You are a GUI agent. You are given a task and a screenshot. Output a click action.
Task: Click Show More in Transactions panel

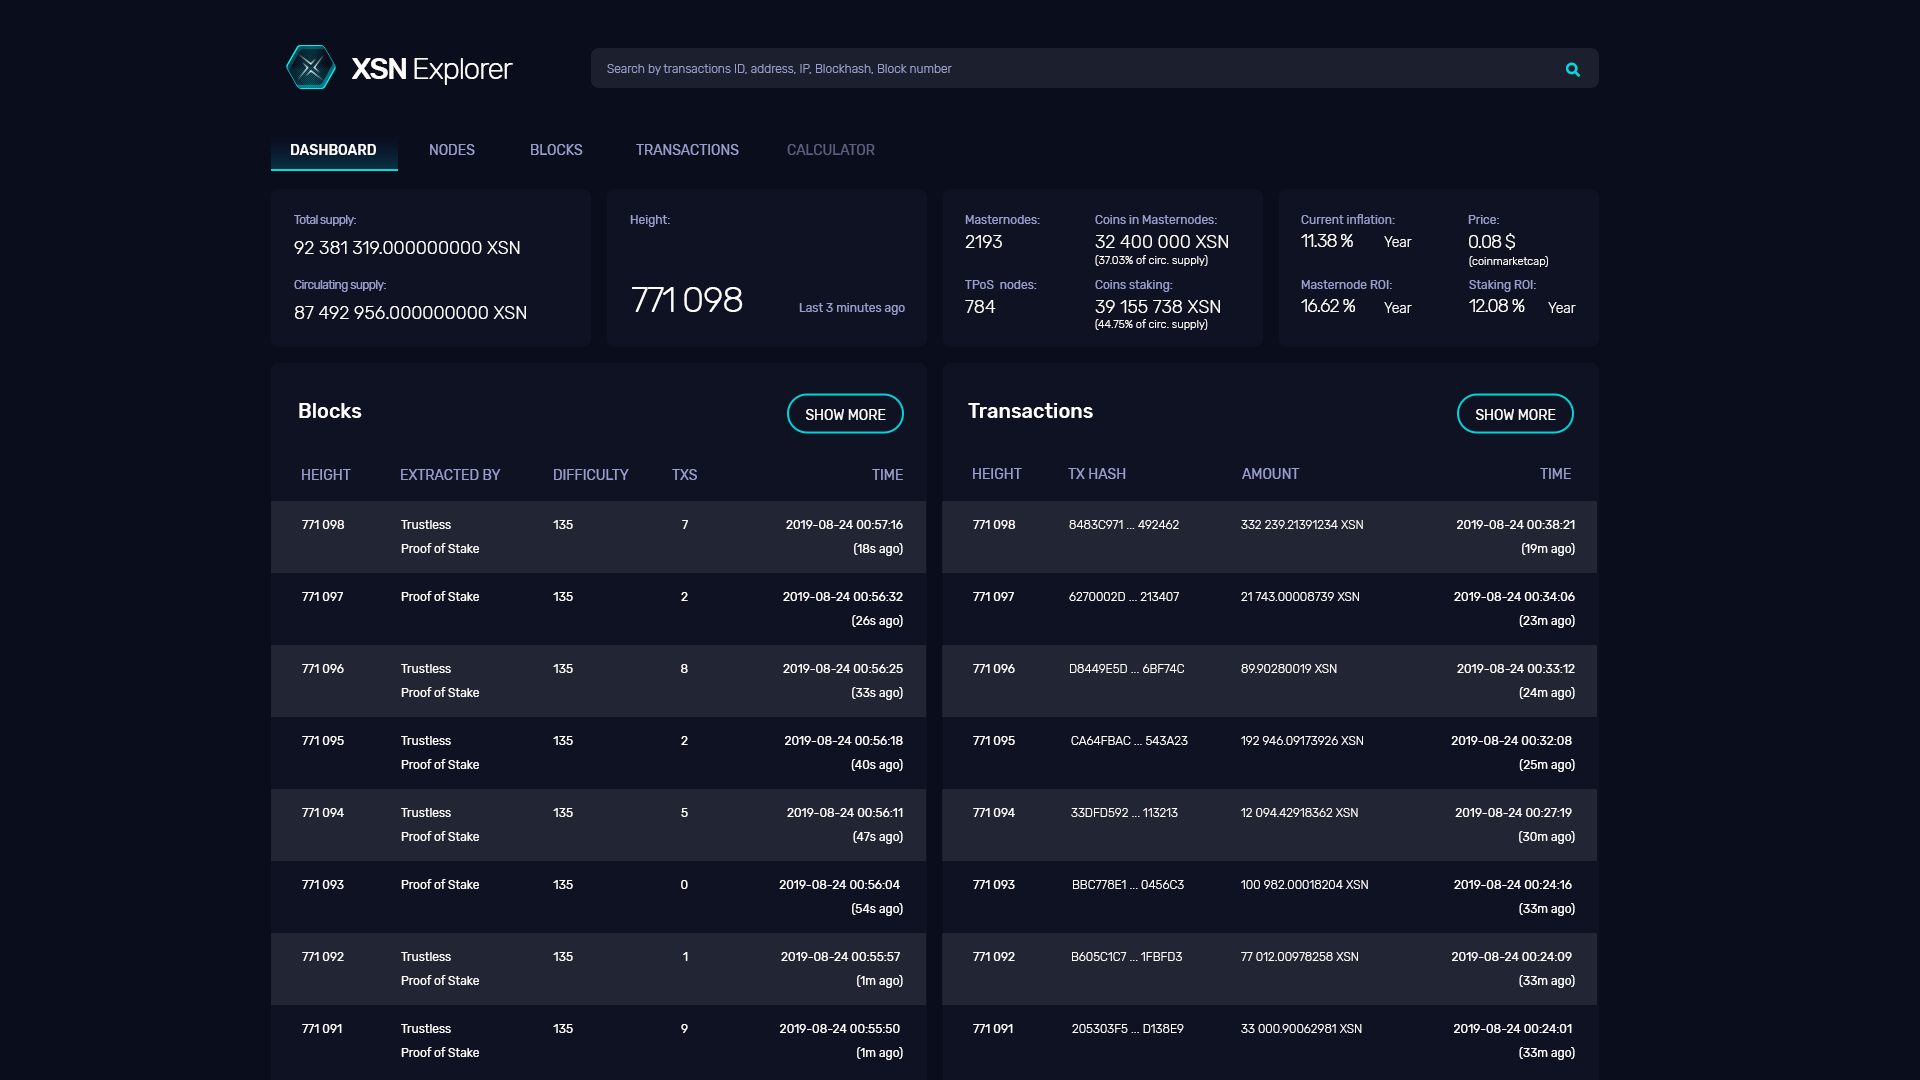[1514, 414]
